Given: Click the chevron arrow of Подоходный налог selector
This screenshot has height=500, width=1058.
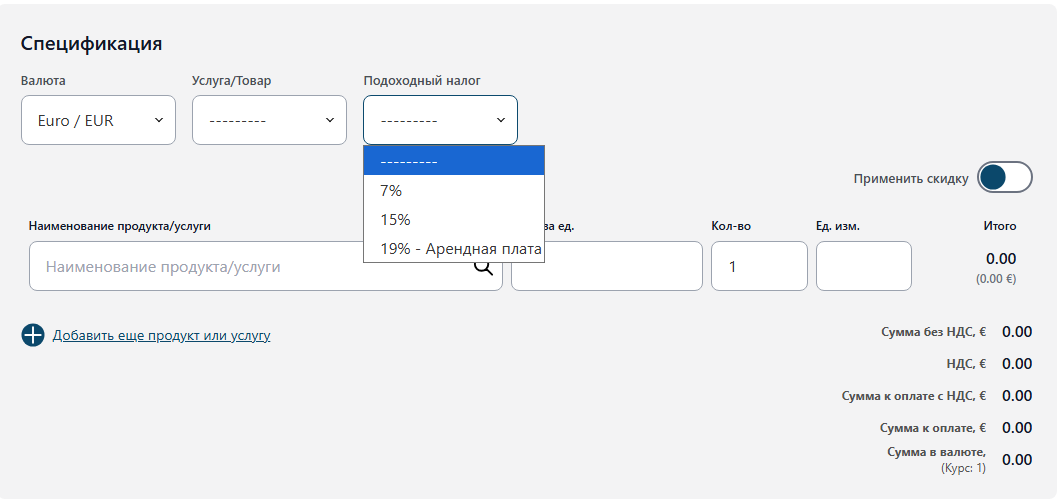Looking at the screenshot, I should tap(501, 120).
